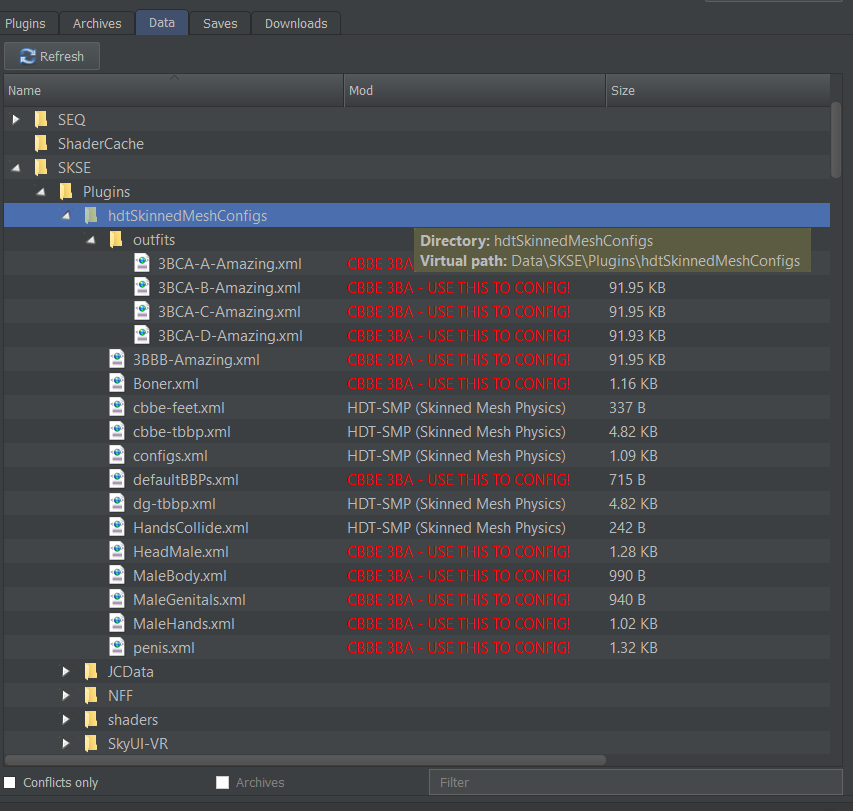This screenshot has height=811, width=853.
Task: Click the 715 B size value
Action: coord(627,480)
